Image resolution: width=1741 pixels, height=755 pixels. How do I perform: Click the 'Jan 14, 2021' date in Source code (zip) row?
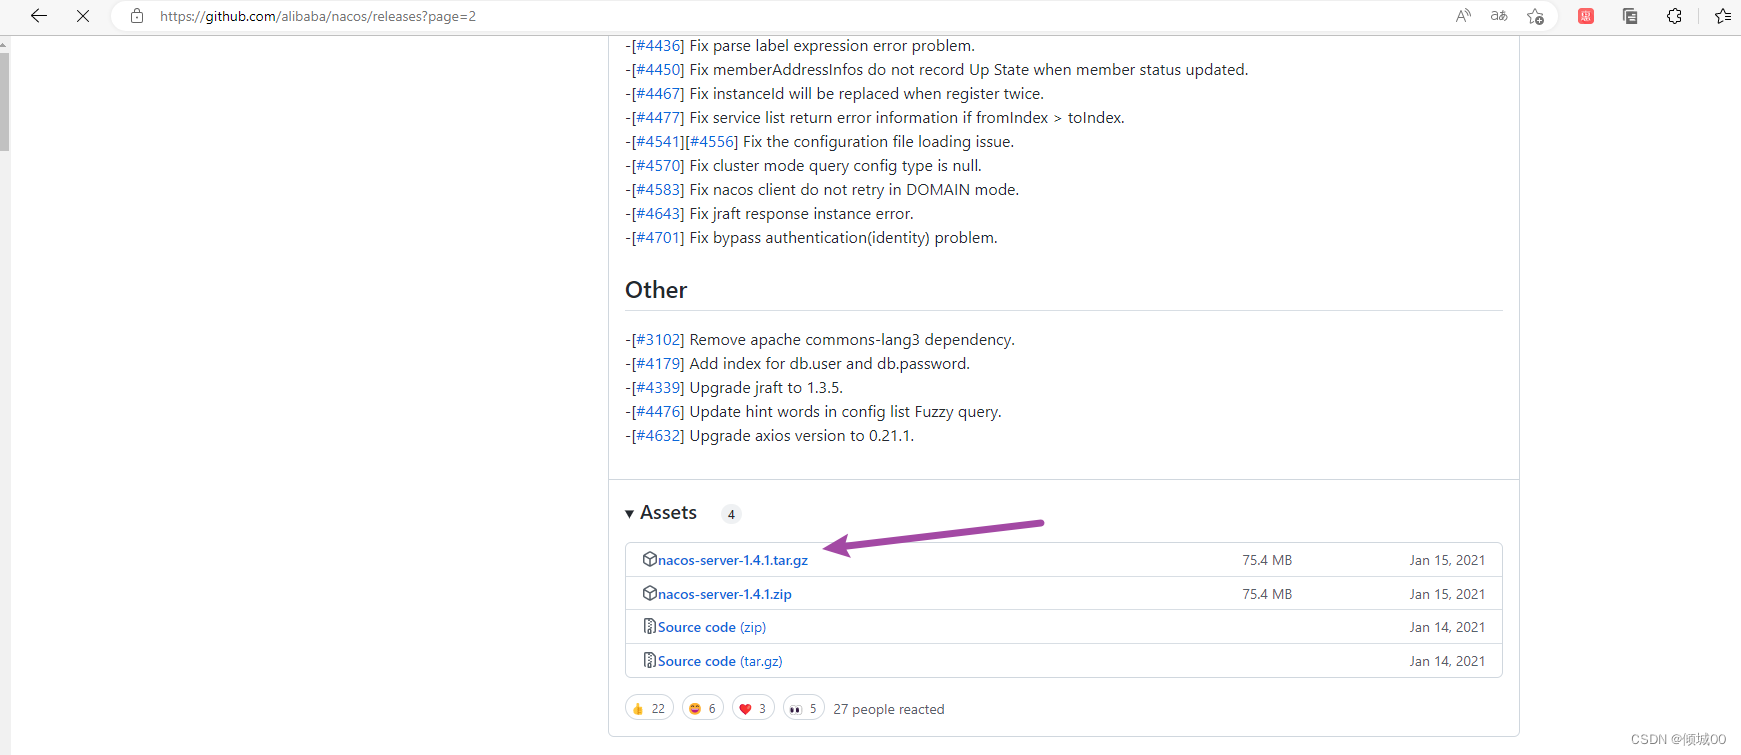click(1447, 627)
